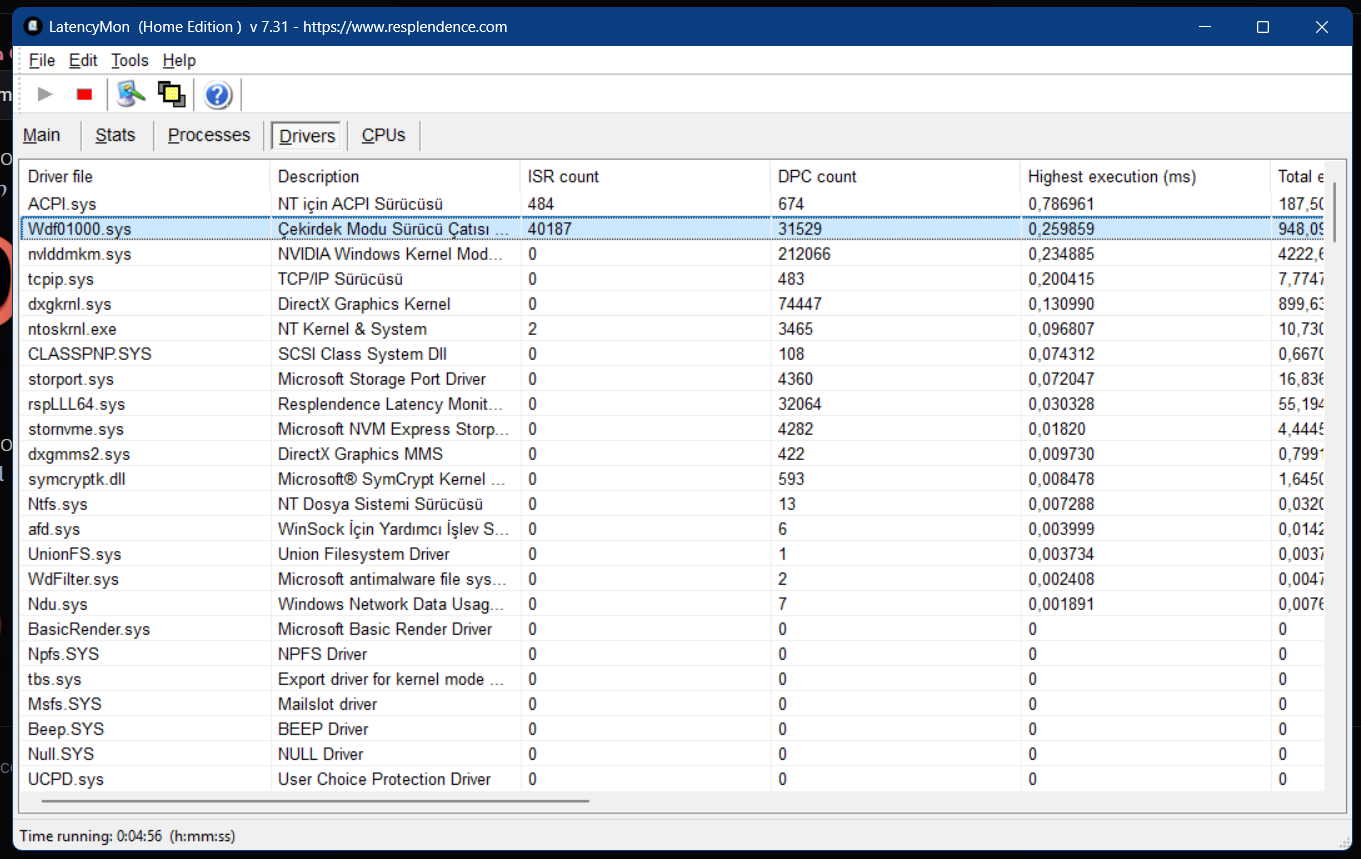Switch to the Processes tab
Viewport: 1361px width, 859px height.
[209, 135]
